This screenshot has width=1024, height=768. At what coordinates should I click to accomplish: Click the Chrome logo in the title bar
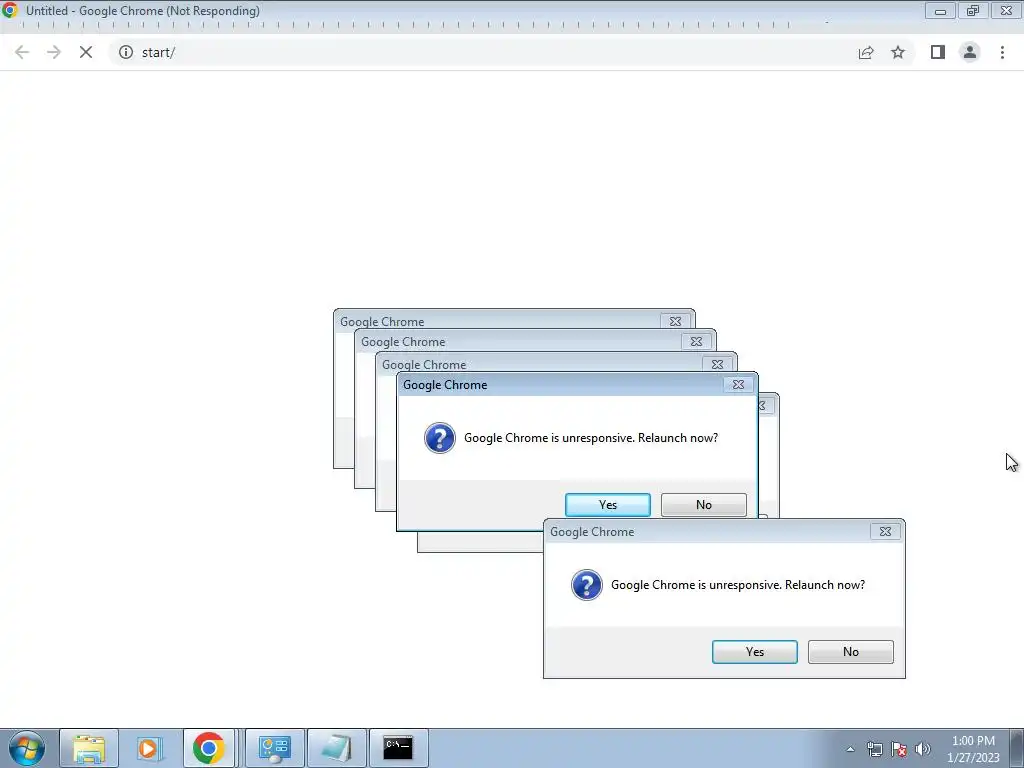[x=10, y=10]
